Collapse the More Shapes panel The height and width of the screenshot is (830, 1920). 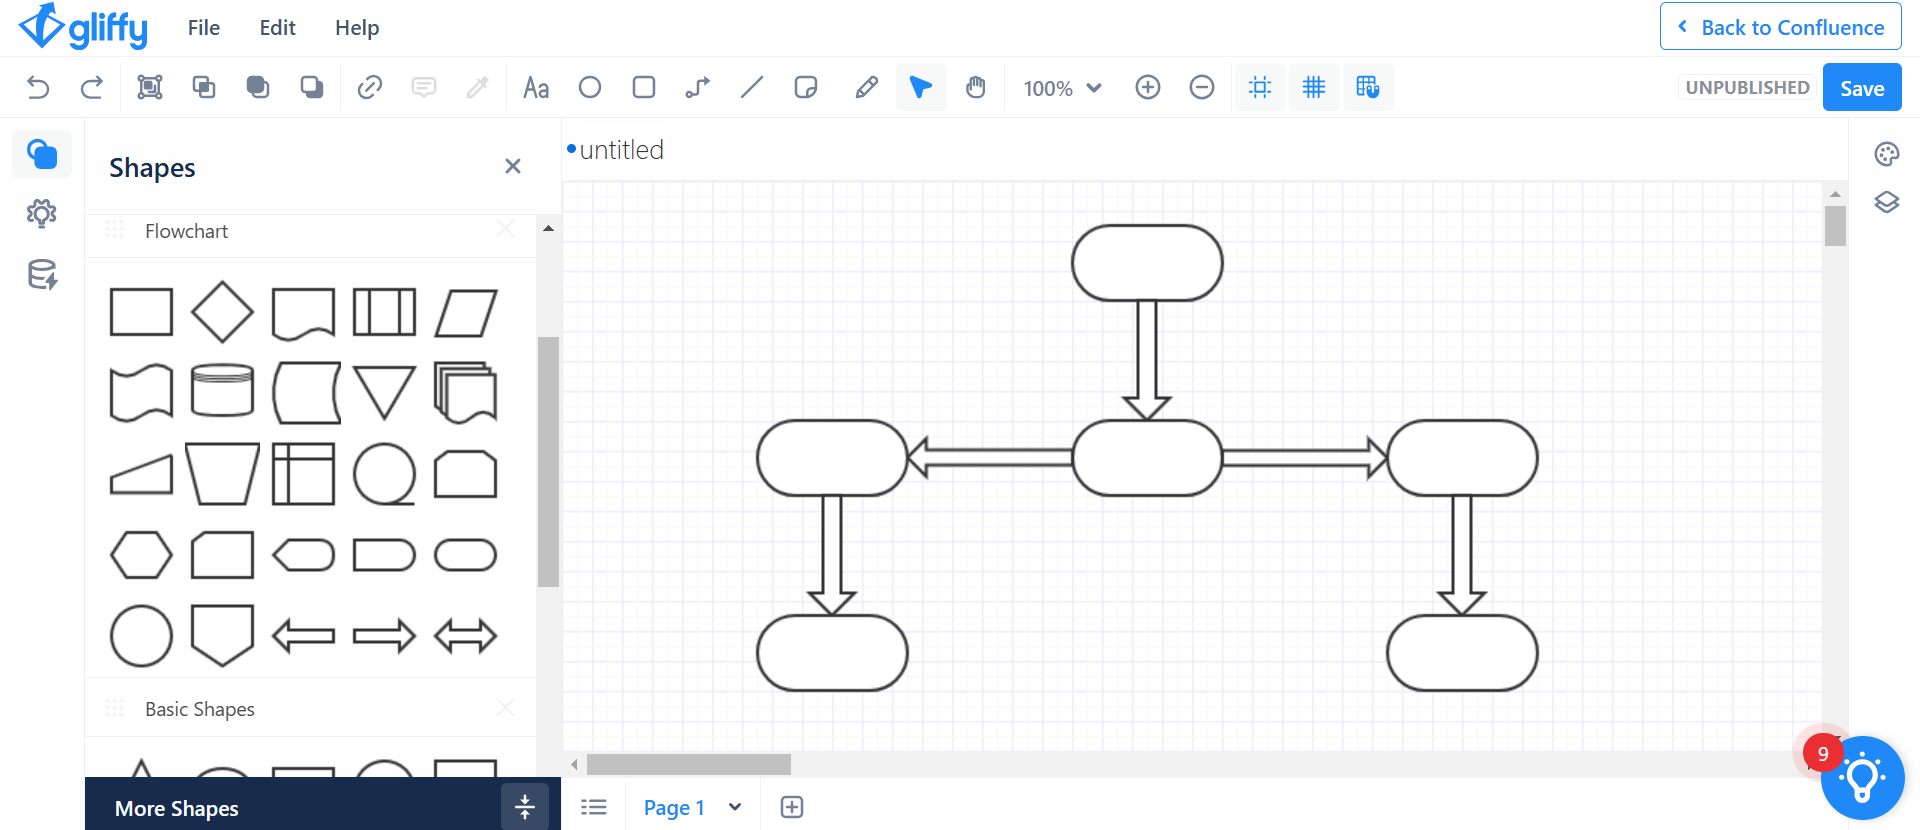(524, 807)
